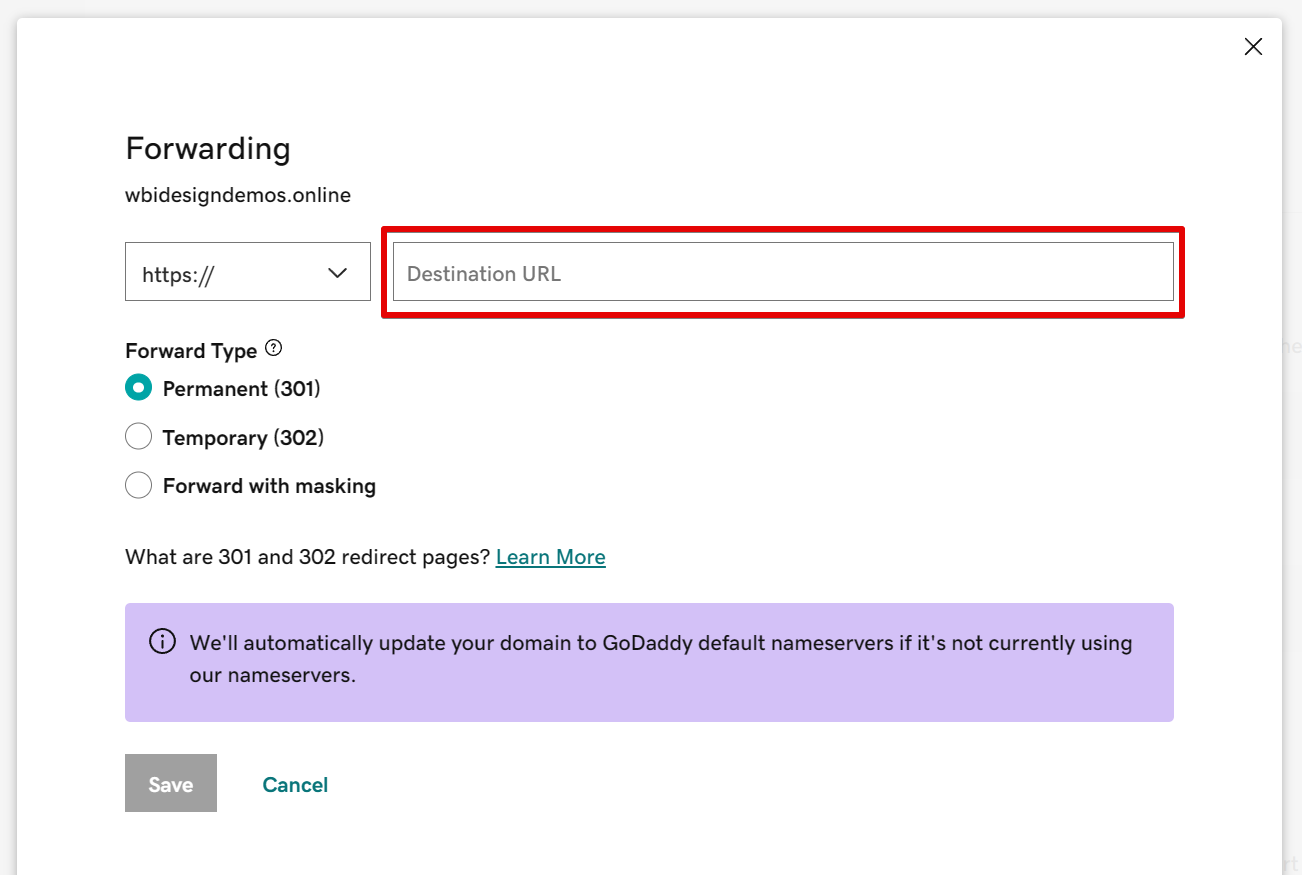Close the Forwarding dialog with the X
The image size is (1302, 875).
pos(1253,47)
